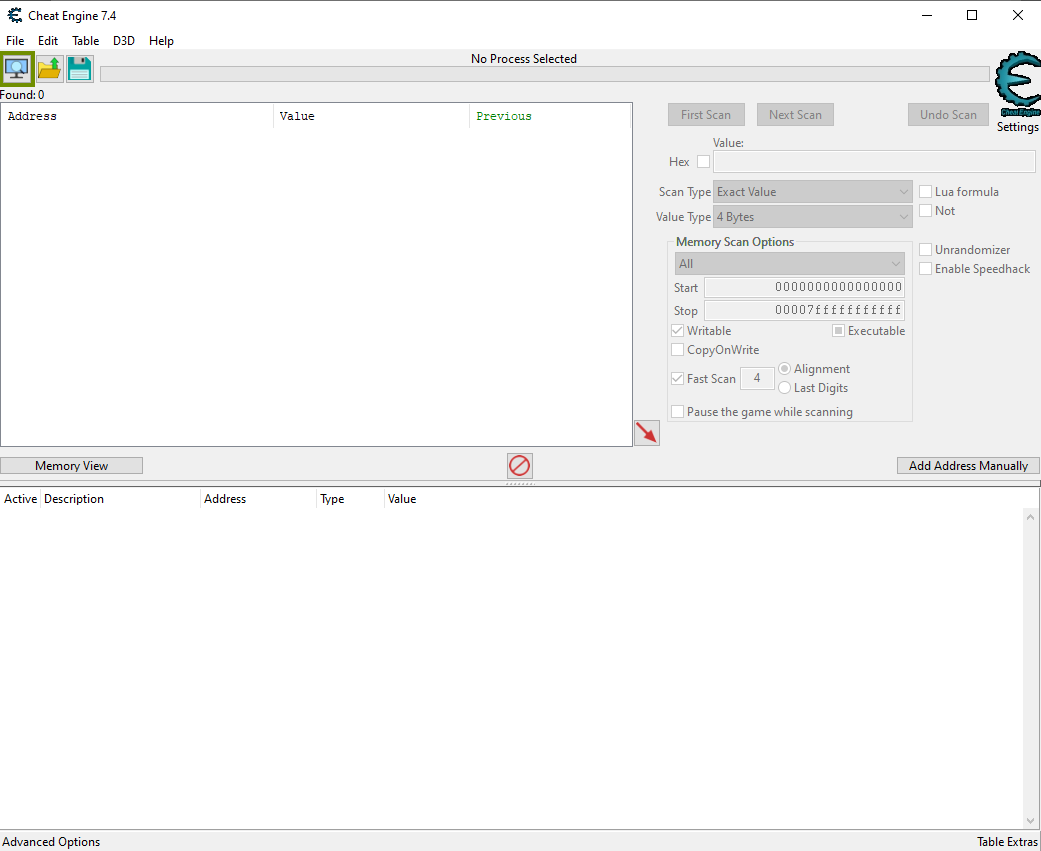Click the Stop address field
1041x851 pixels.
804,310
